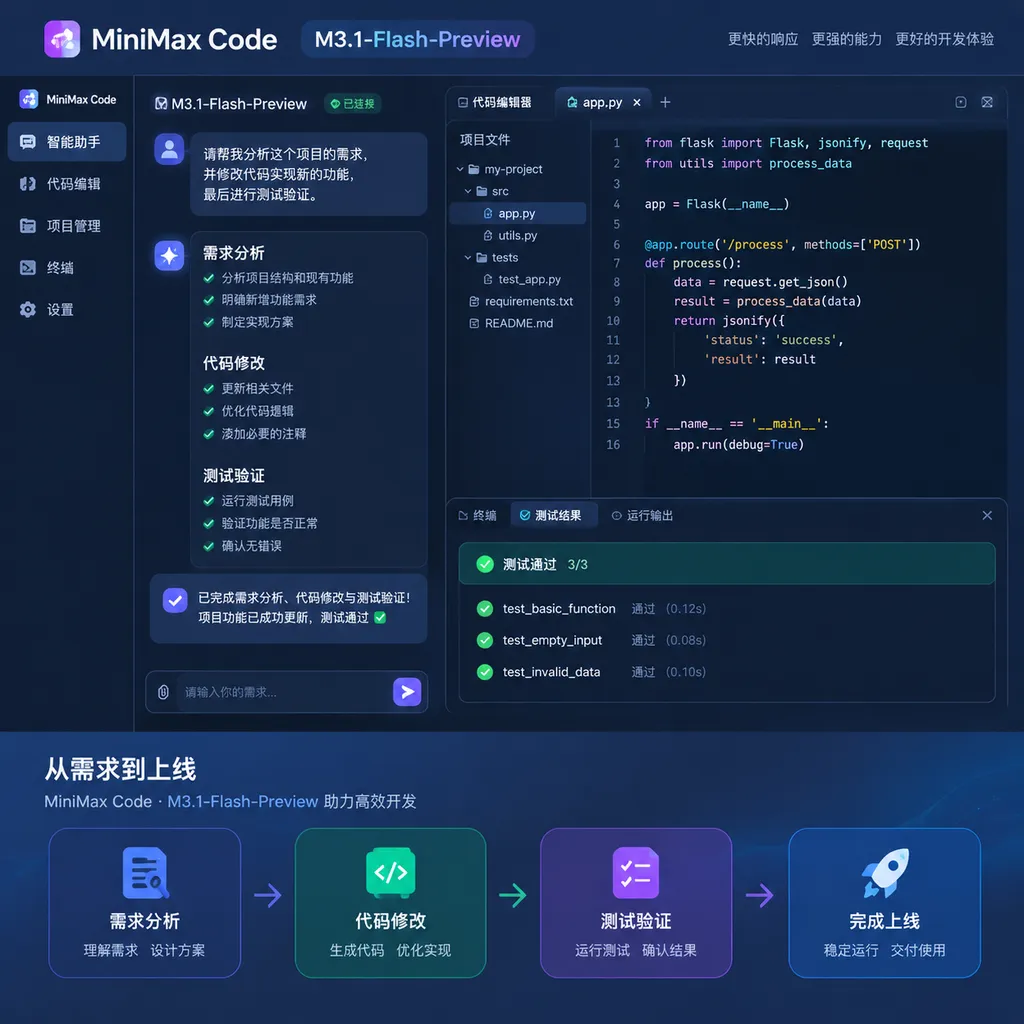This screenshot has height=1024, width=1024.
Task: Toggle the 分析项目结构和现有功能 check
Action: pyautogui.click(x=209, y=278)
